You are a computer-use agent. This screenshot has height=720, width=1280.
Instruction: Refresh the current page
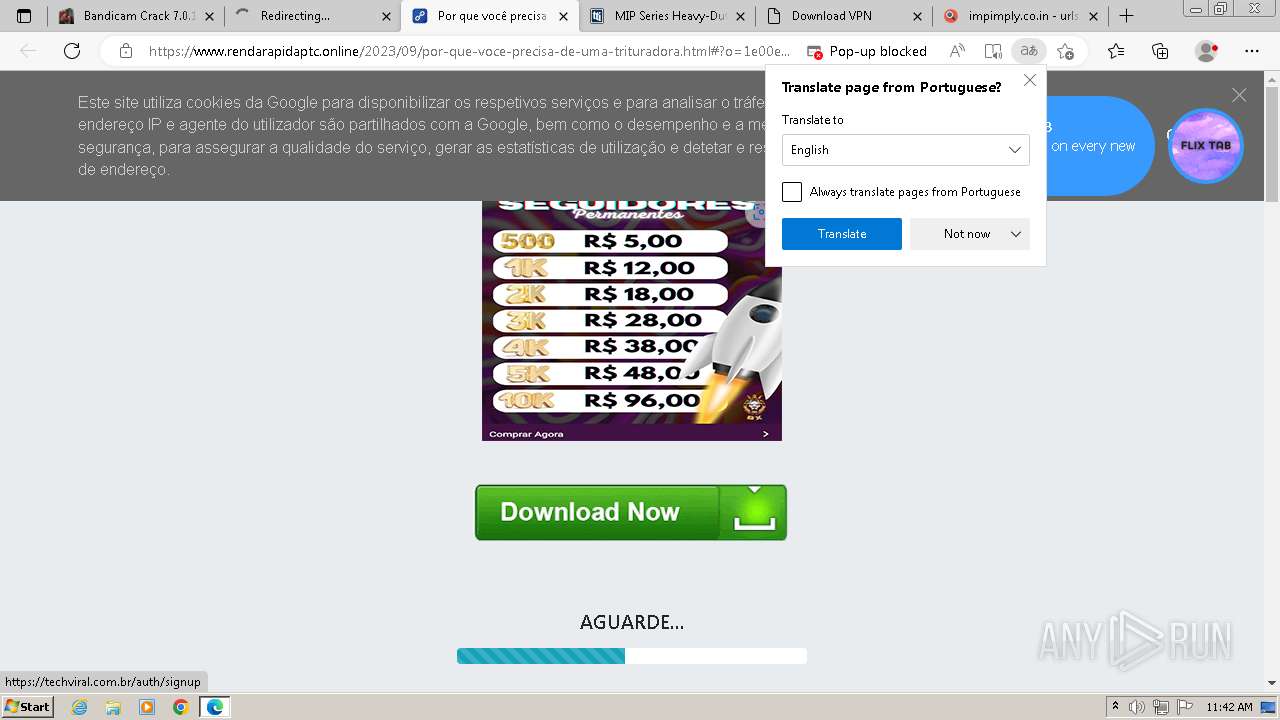[72, 51]
